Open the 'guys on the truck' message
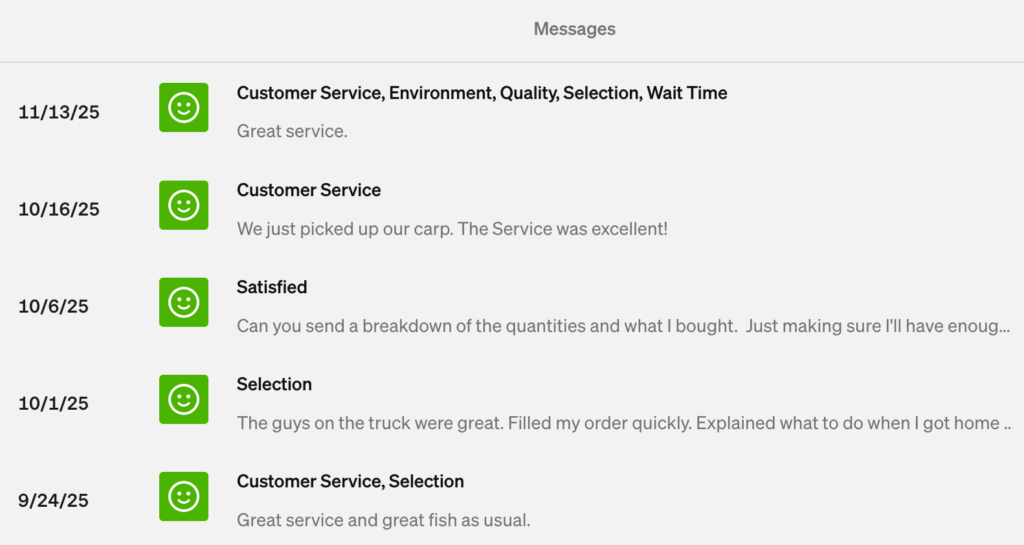The height and width of the screenshot is (545, 1024). pos(622,423)
